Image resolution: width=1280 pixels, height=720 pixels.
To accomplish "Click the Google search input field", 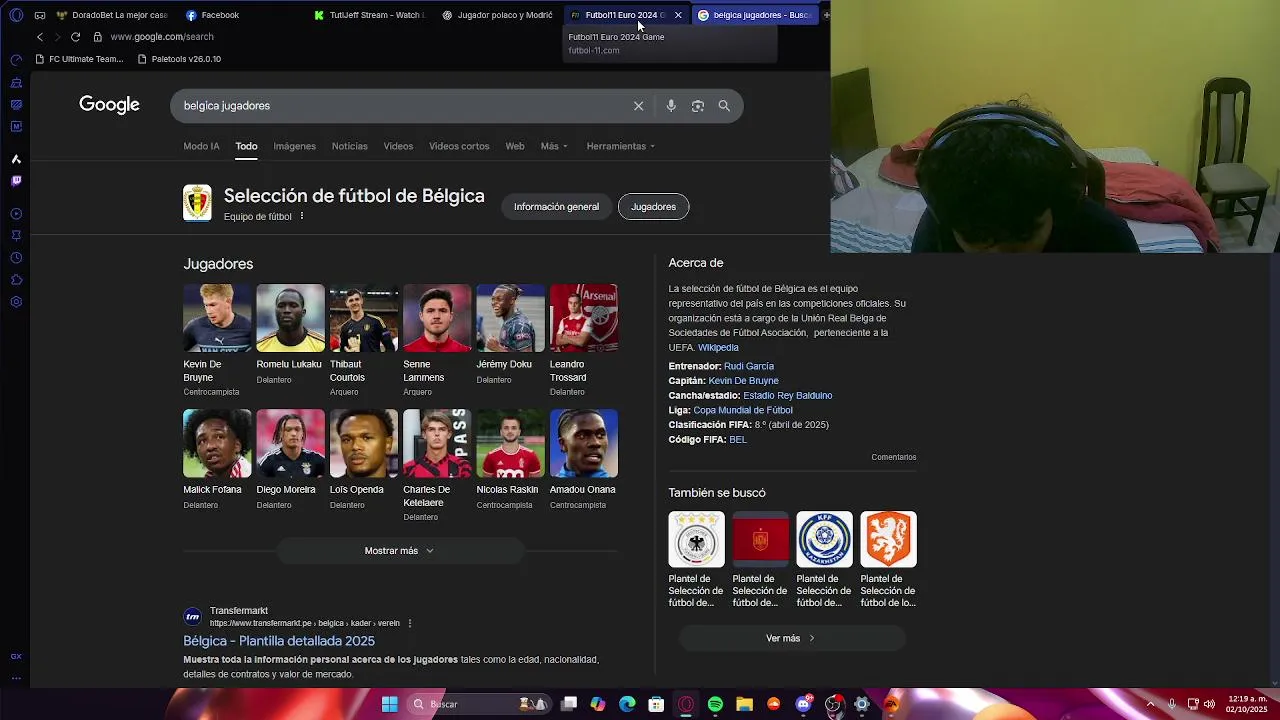I will pyautogui.click(x=400, y=106).
